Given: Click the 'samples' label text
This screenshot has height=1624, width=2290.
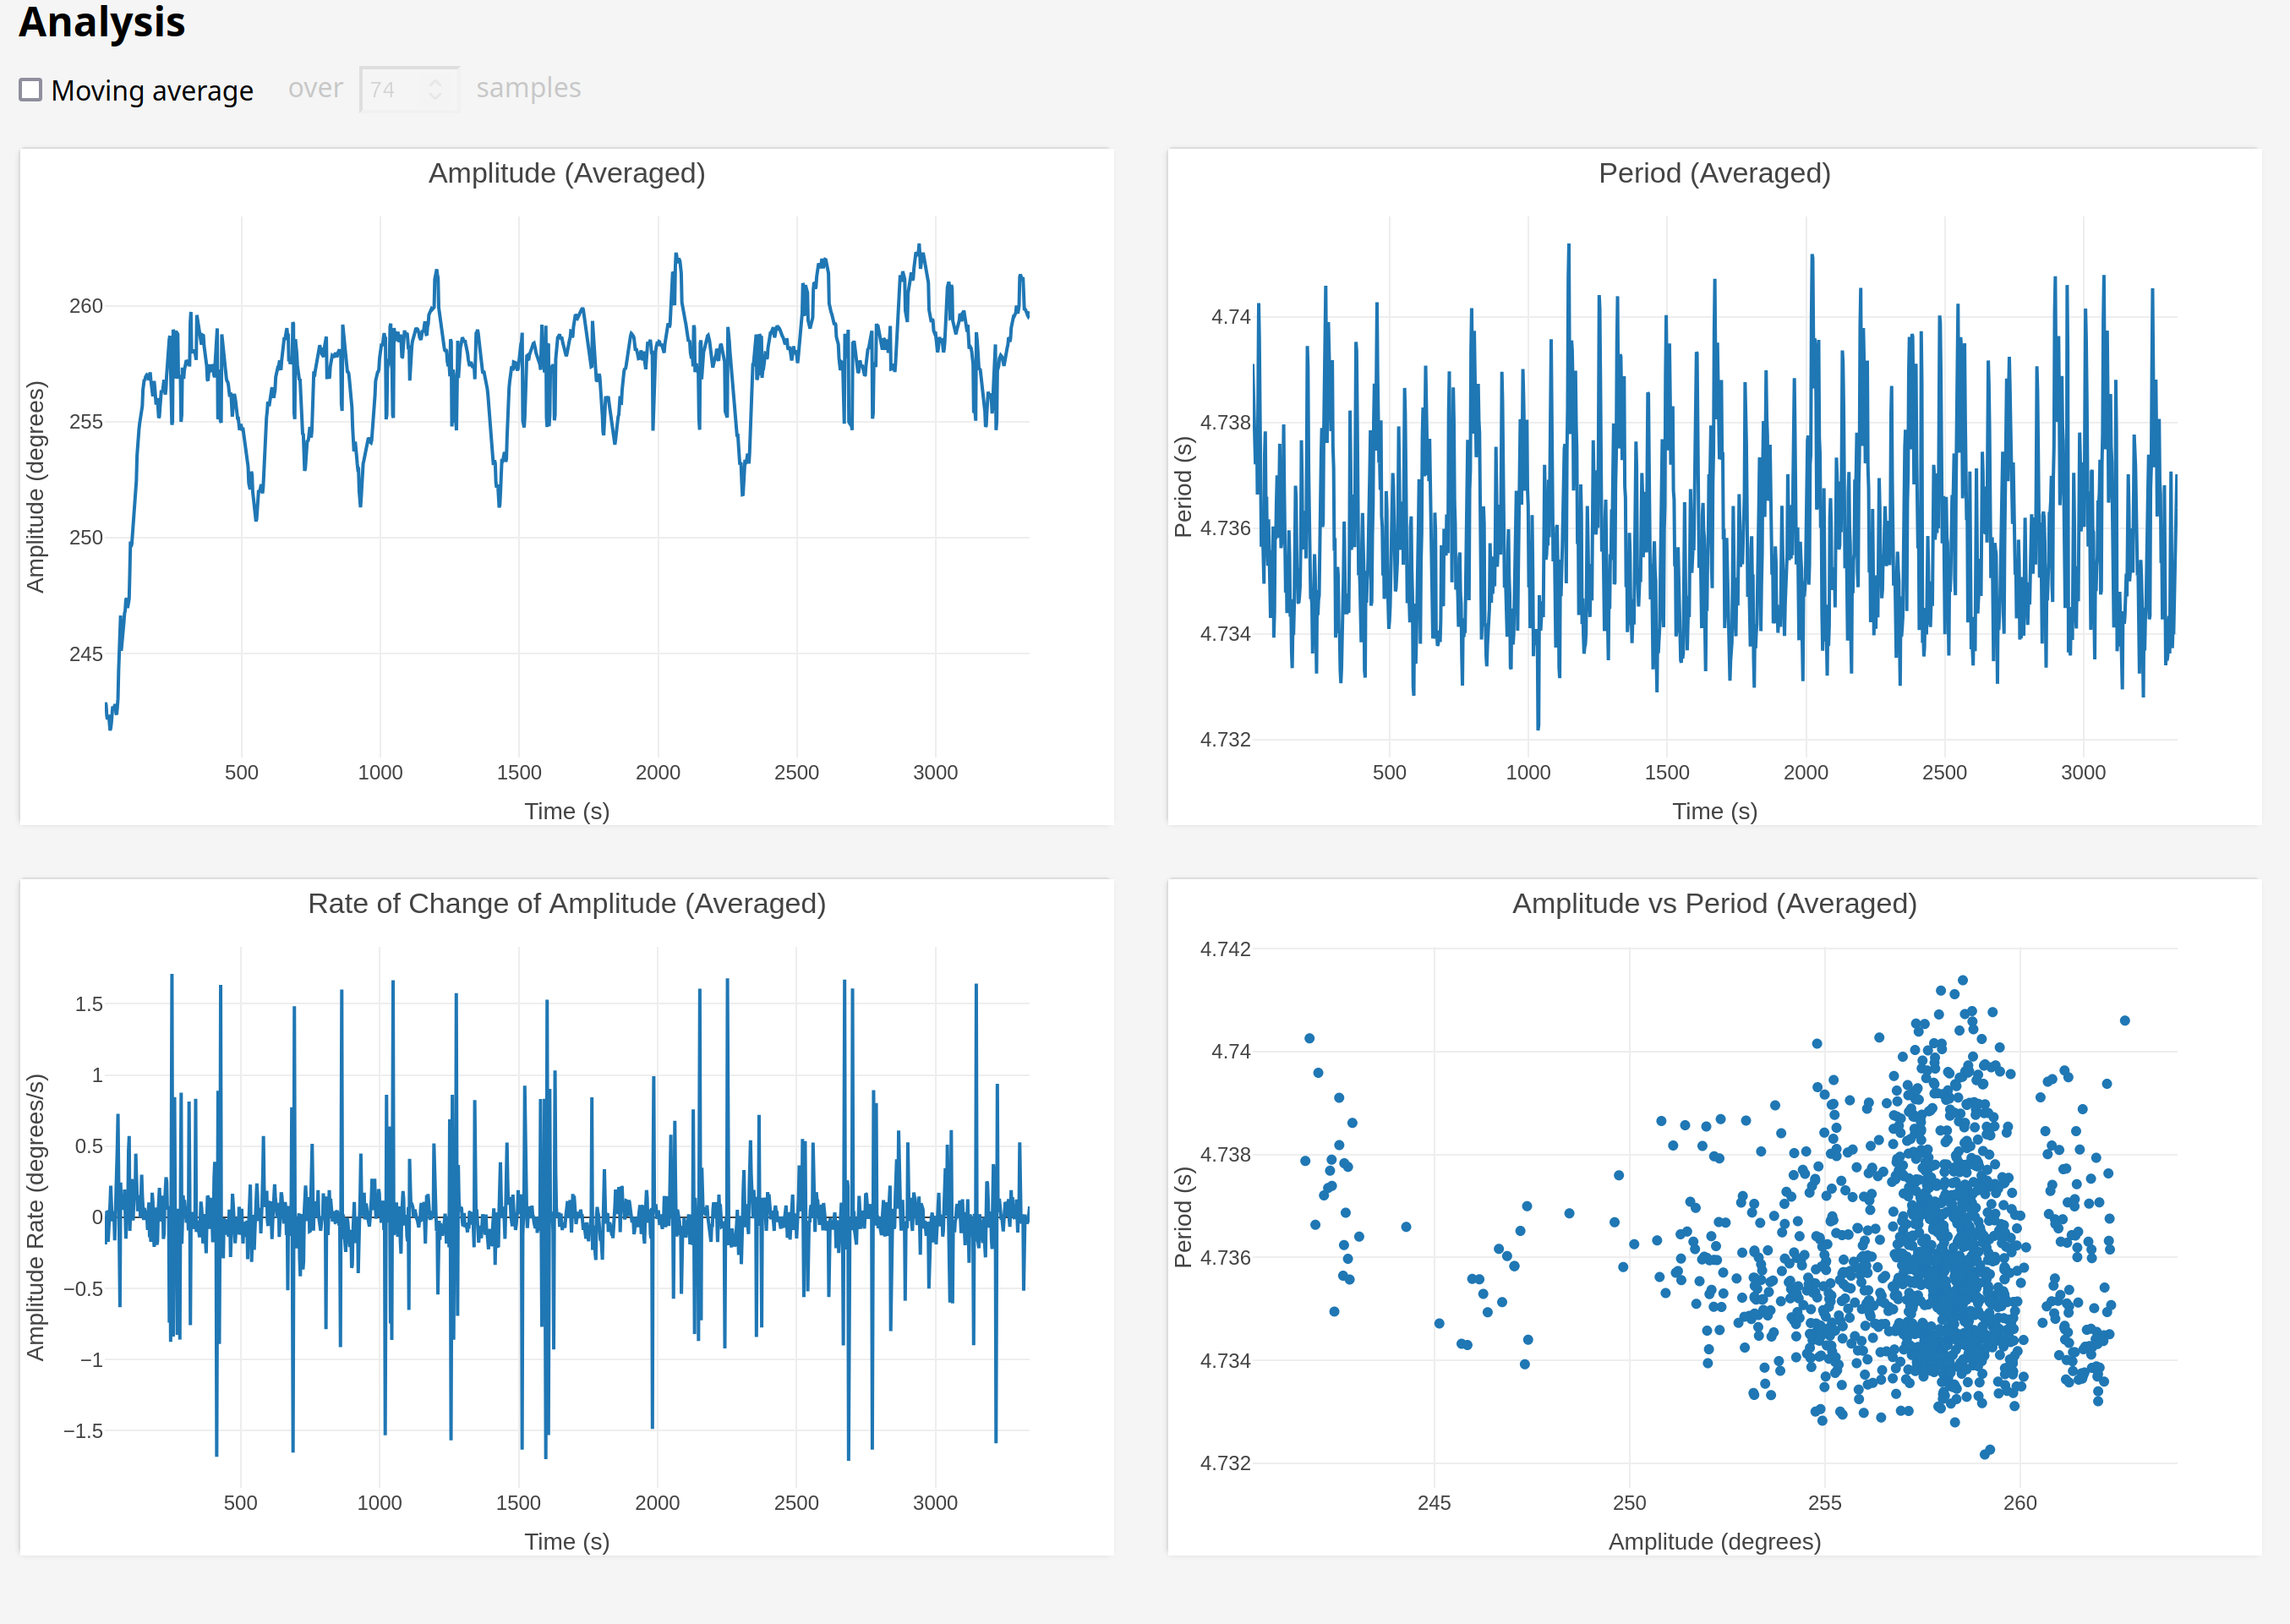Looking at the screenshot, I should click(528, 88).
